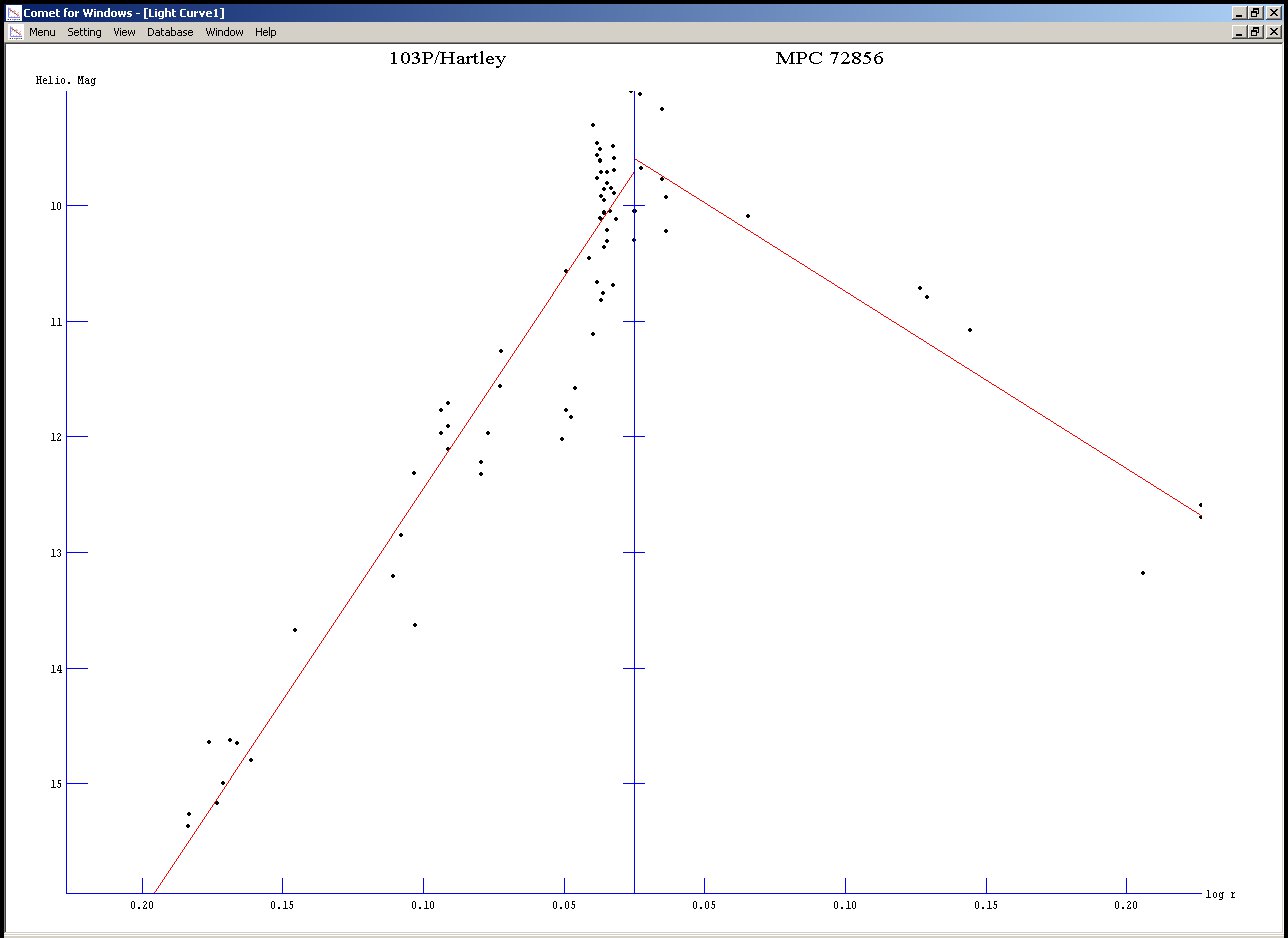Click the 0.20 label left of the center axis

[x=142, y=904]
